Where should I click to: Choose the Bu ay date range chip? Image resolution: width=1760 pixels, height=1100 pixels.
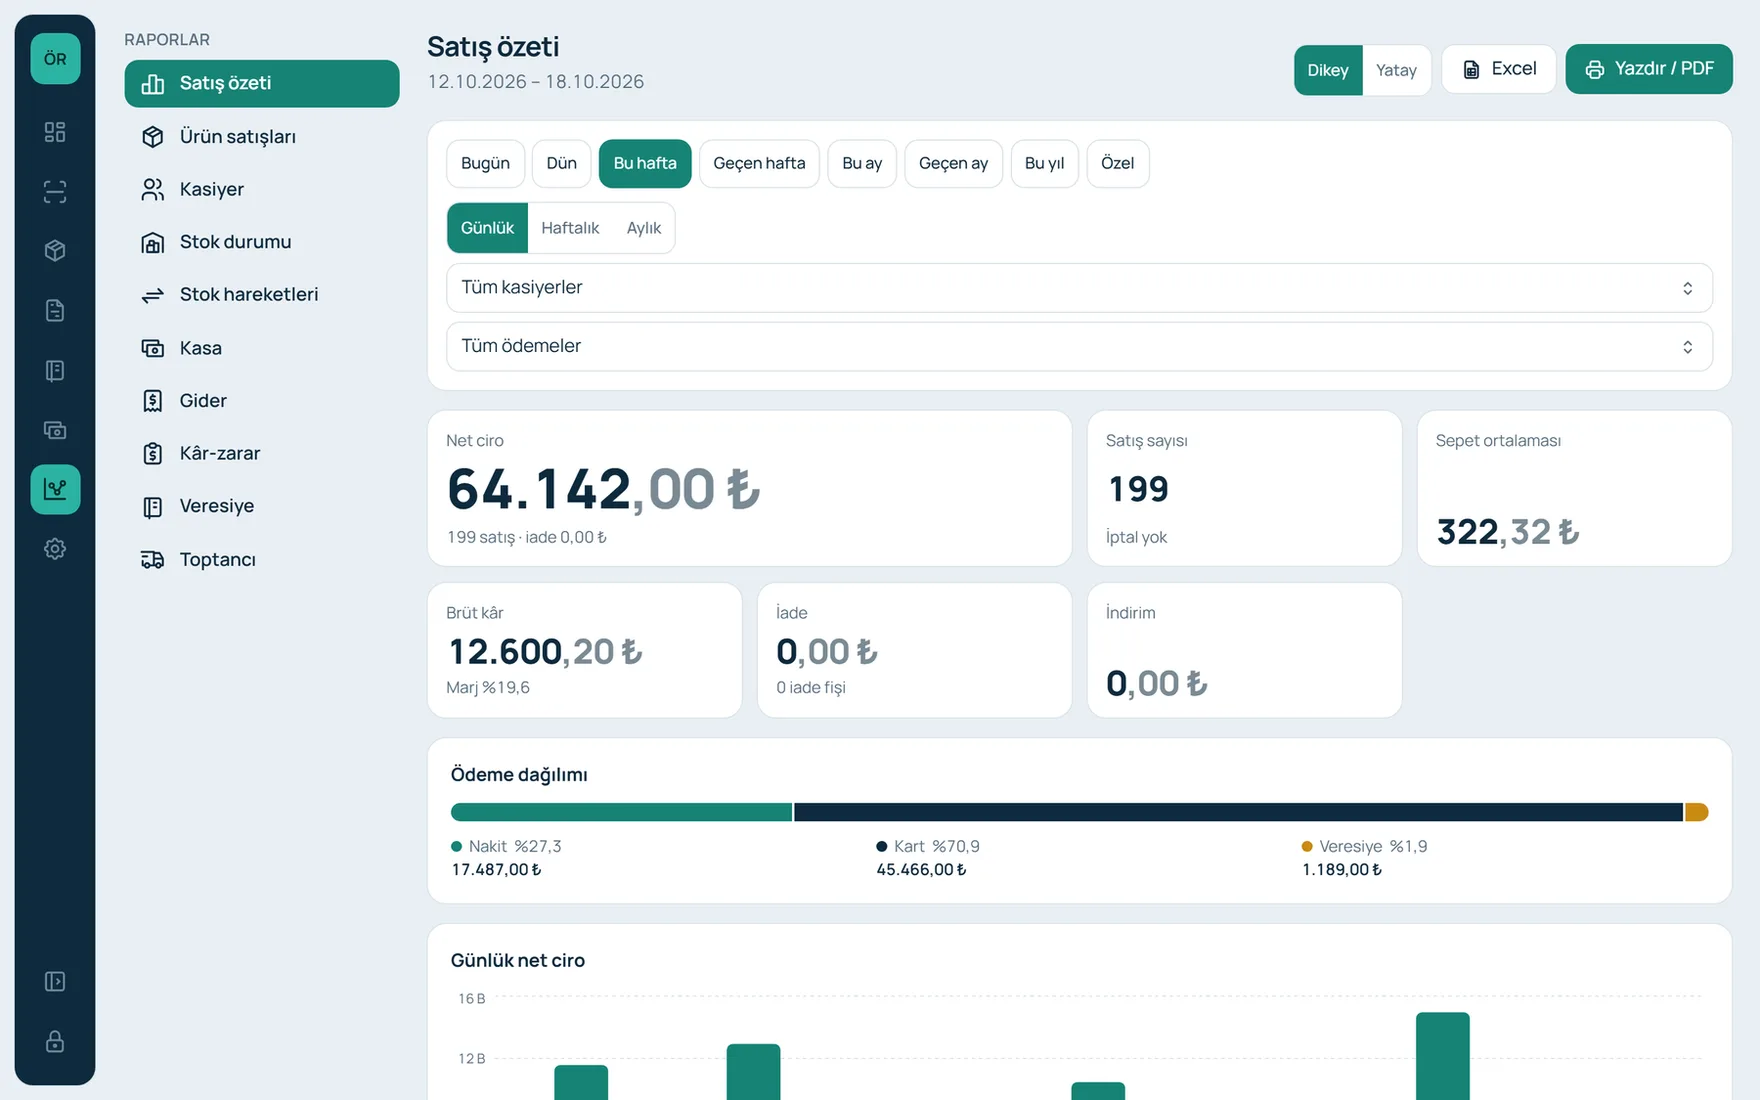pos(862,163)
